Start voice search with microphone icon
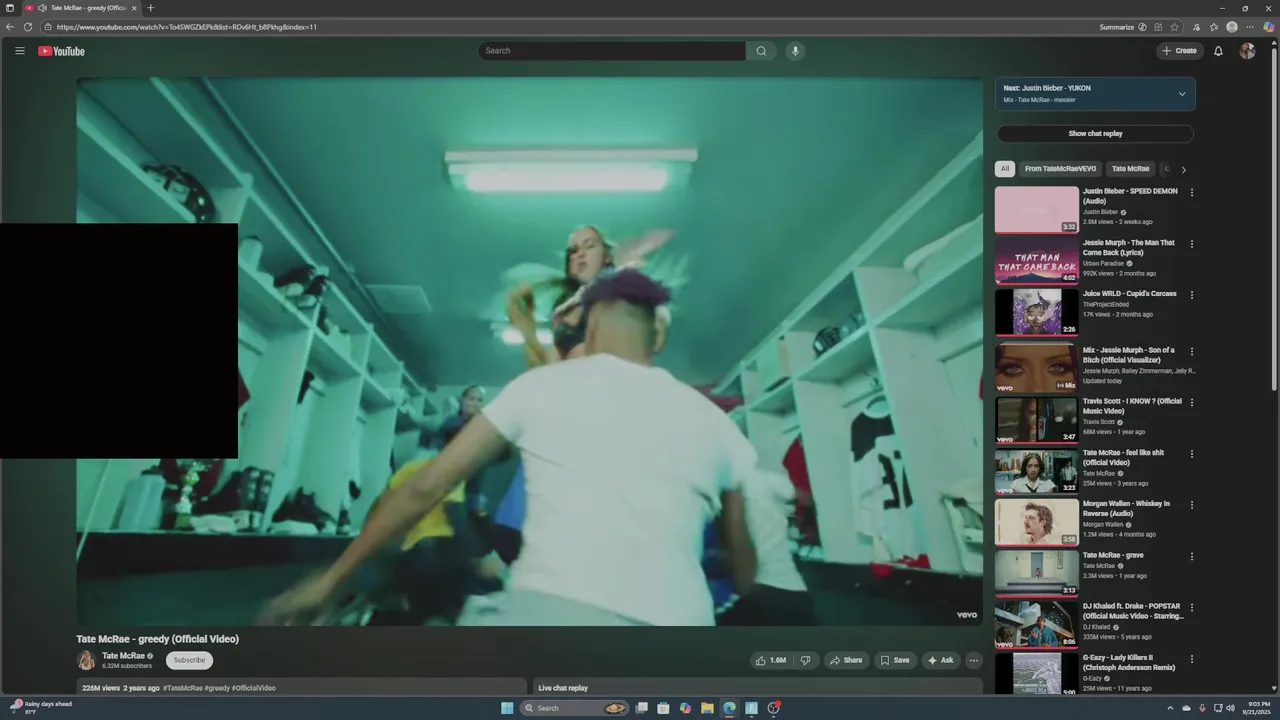This screenshot has height=720, width=1280. click(x=795, y=51)
